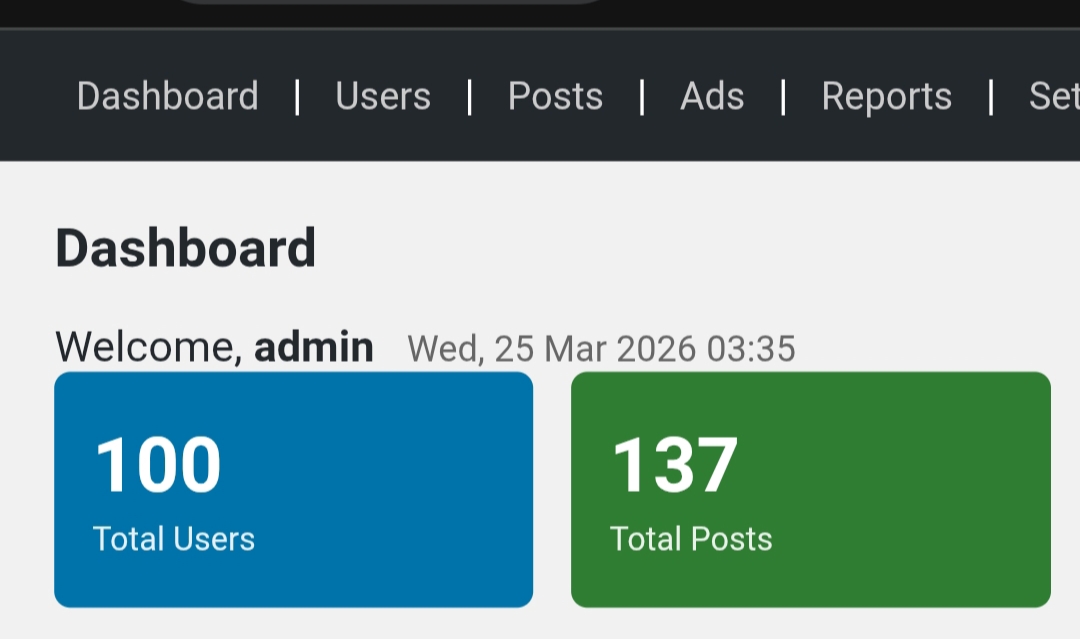Select the Ads navigation item

712,97
